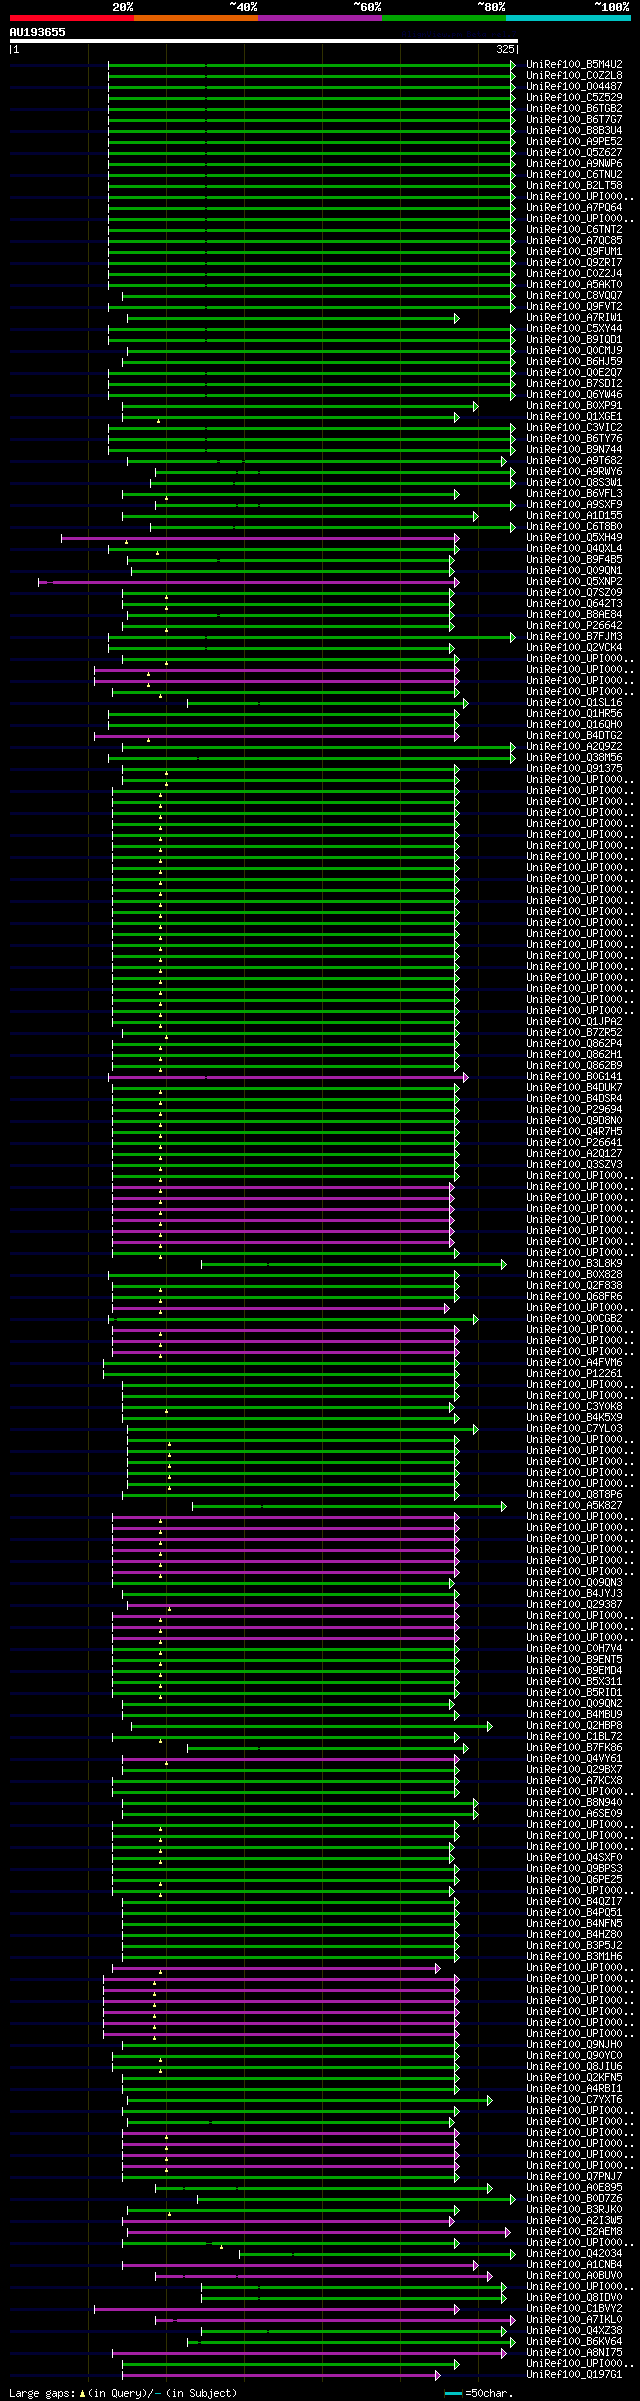Select hit UniRef100_O04487
Screen dimensions: 640x2401
(x=574, y=86)
